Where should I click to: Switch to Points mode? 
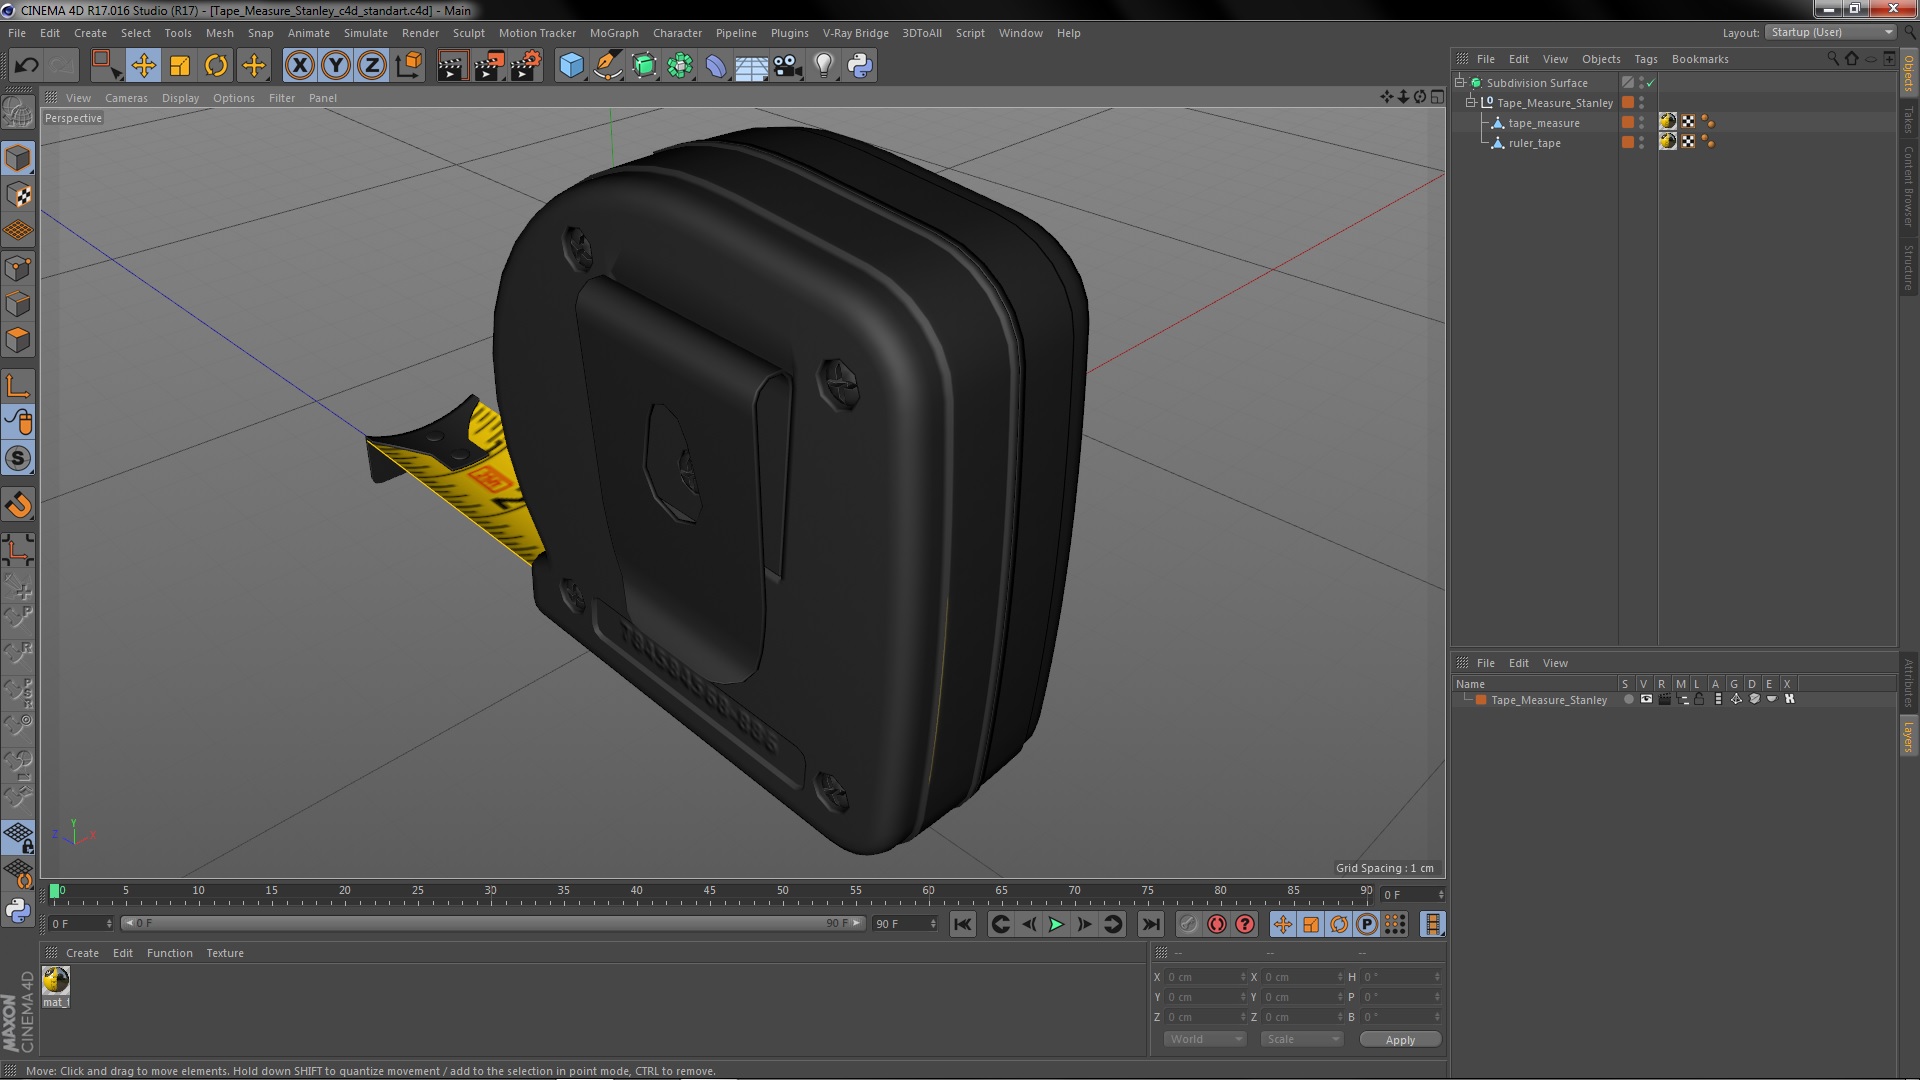[18, 268]
